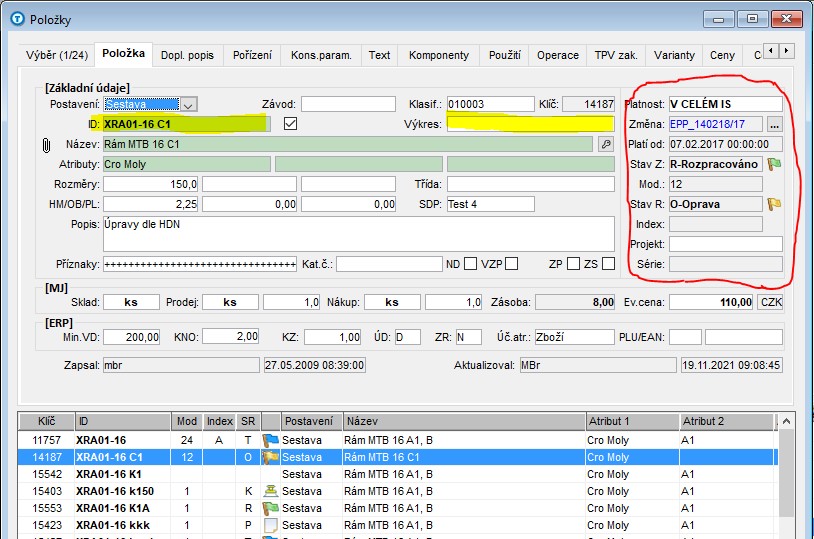Click into the Závod input field
Image resolution: width=814 pixels, height=539 pixels.
click(x=348, y=104)
